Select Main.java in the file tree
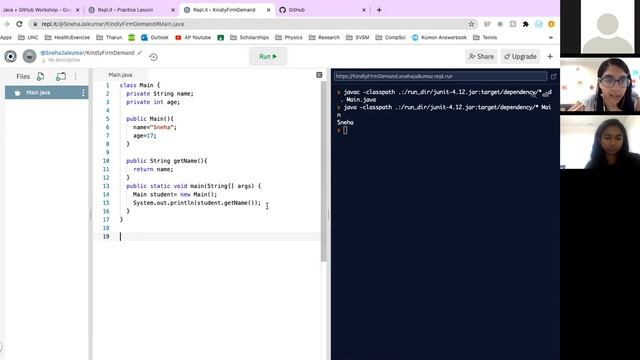The image size is (640, 360). [x=47, y=93]
